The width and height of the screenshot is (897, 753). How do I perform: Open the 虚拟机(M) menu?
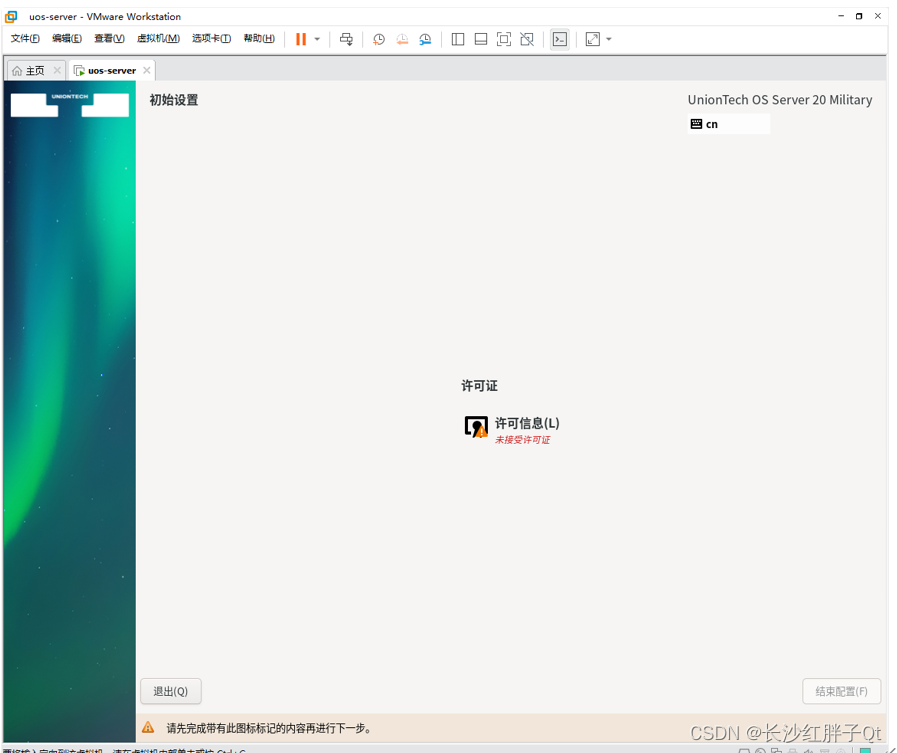(158, 38)
